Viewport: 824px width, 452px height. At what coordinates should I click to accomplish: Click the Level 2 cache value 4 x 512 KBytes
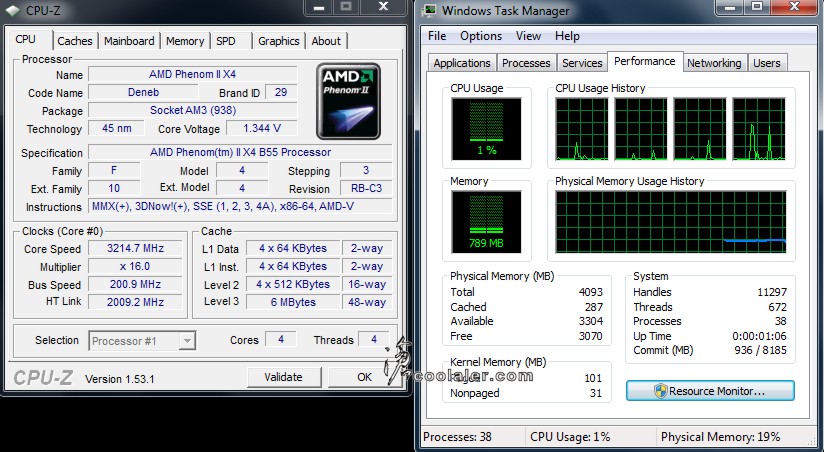point(293,284)
